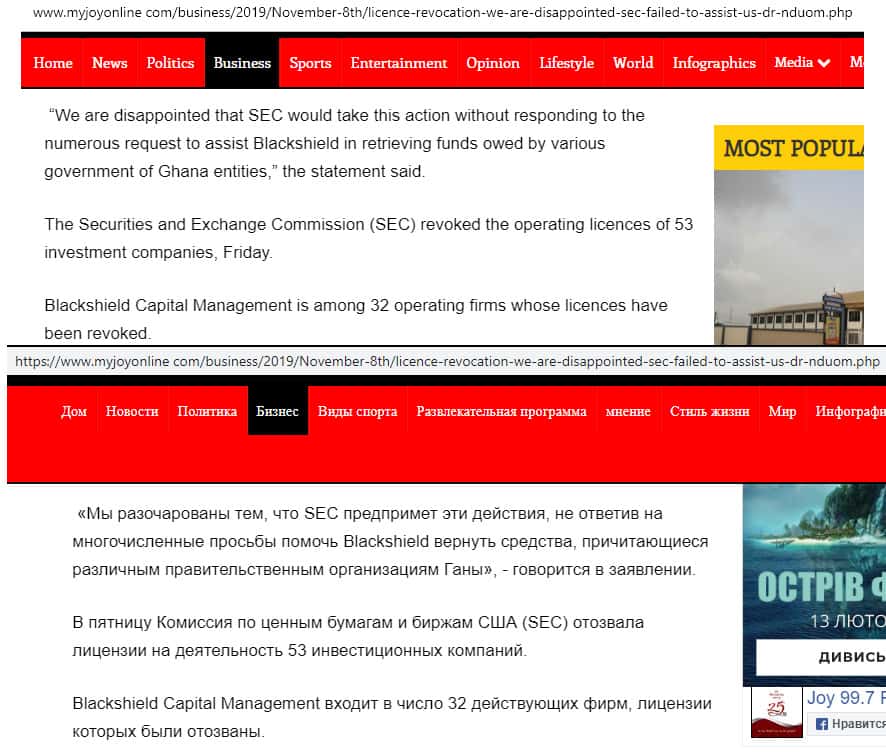886x753 pixels.
Task: Go to the Politics section
Action: tap(170, 63)
